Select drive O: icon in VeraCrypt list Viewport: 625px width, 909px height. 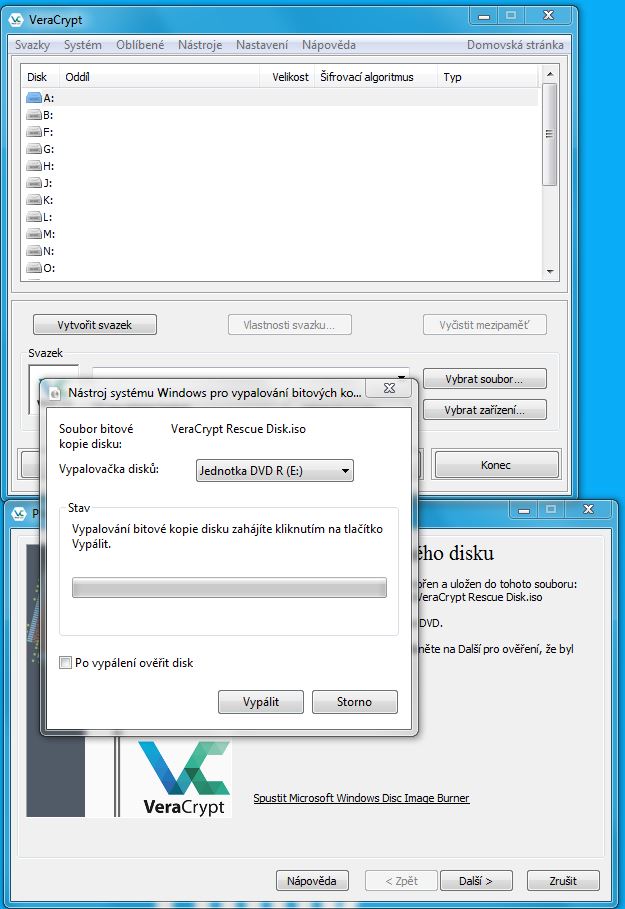click(x=34, y=268)
